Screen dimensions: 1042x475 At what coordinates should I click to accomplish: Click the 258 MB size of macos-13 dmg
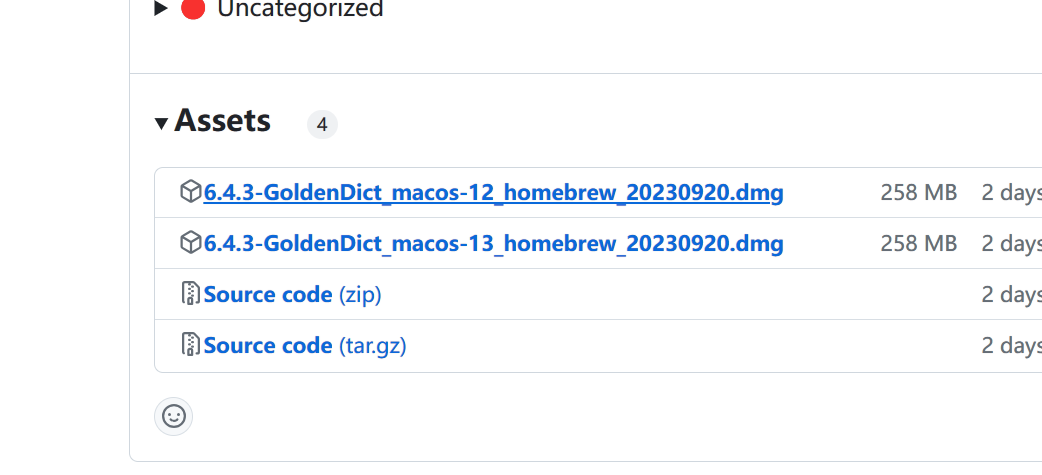[918, 244]
